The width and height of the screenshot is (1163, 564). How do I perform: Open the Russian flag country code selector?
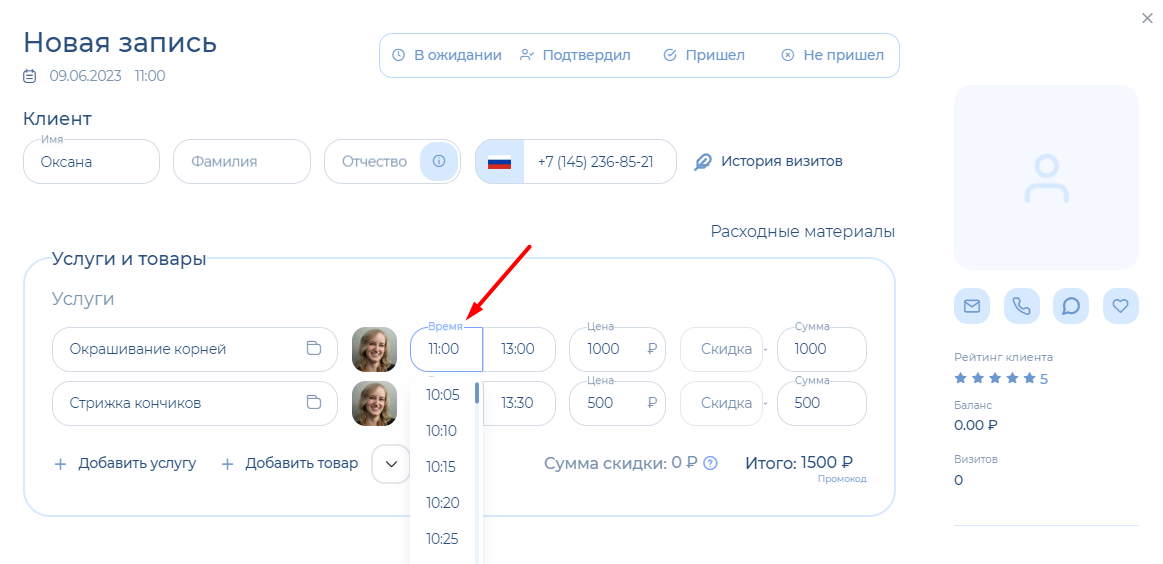499,162
